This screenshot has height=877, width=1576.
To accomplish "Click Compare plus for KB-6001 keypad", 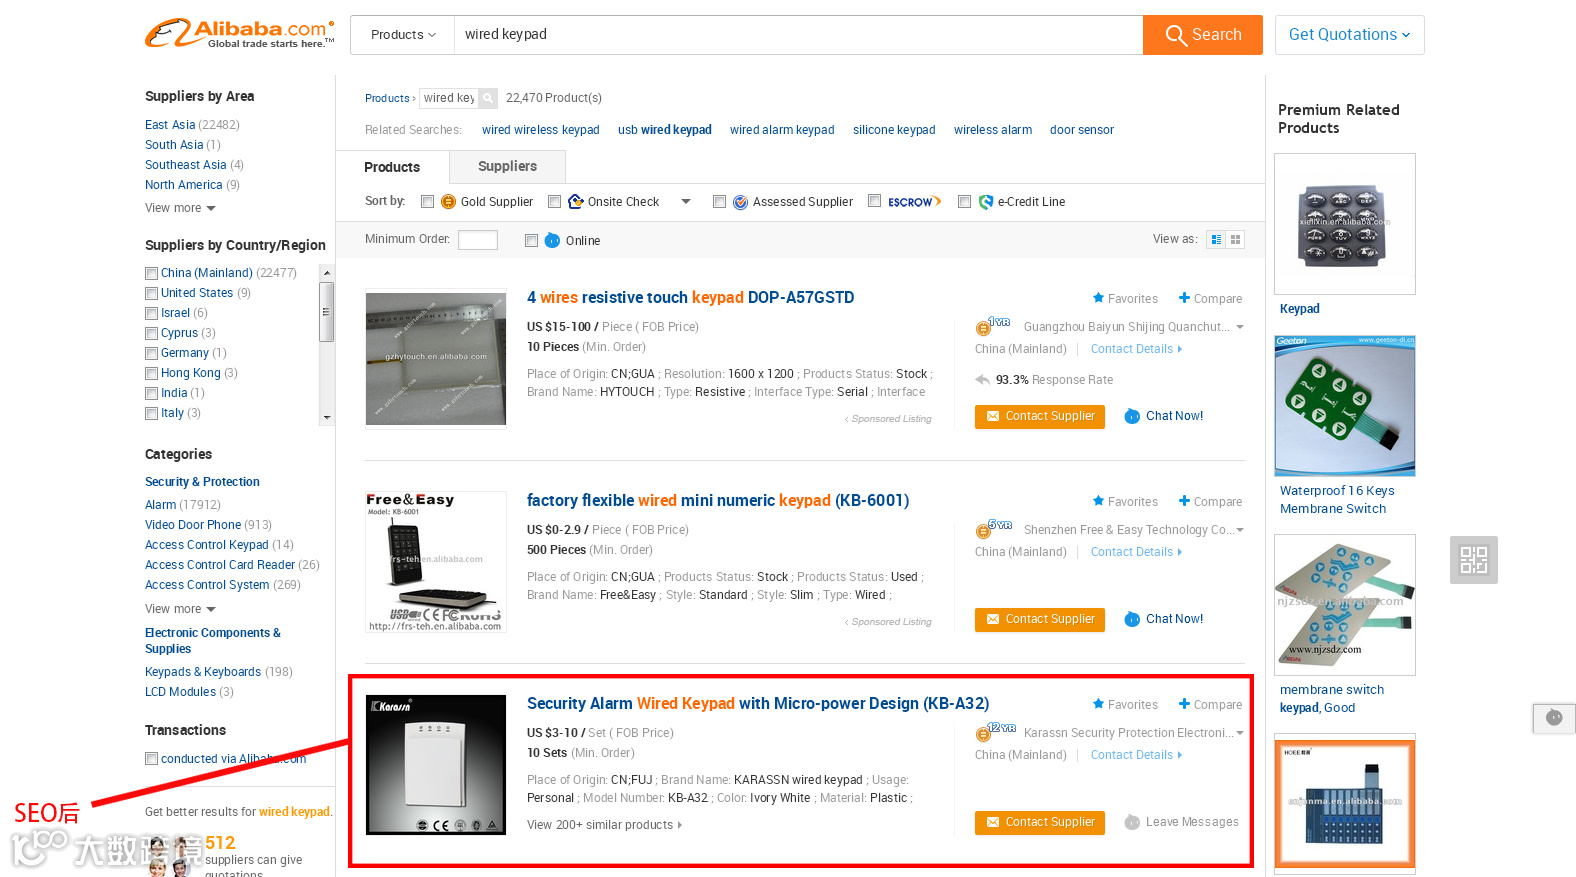I will (x=1184, y=501).
